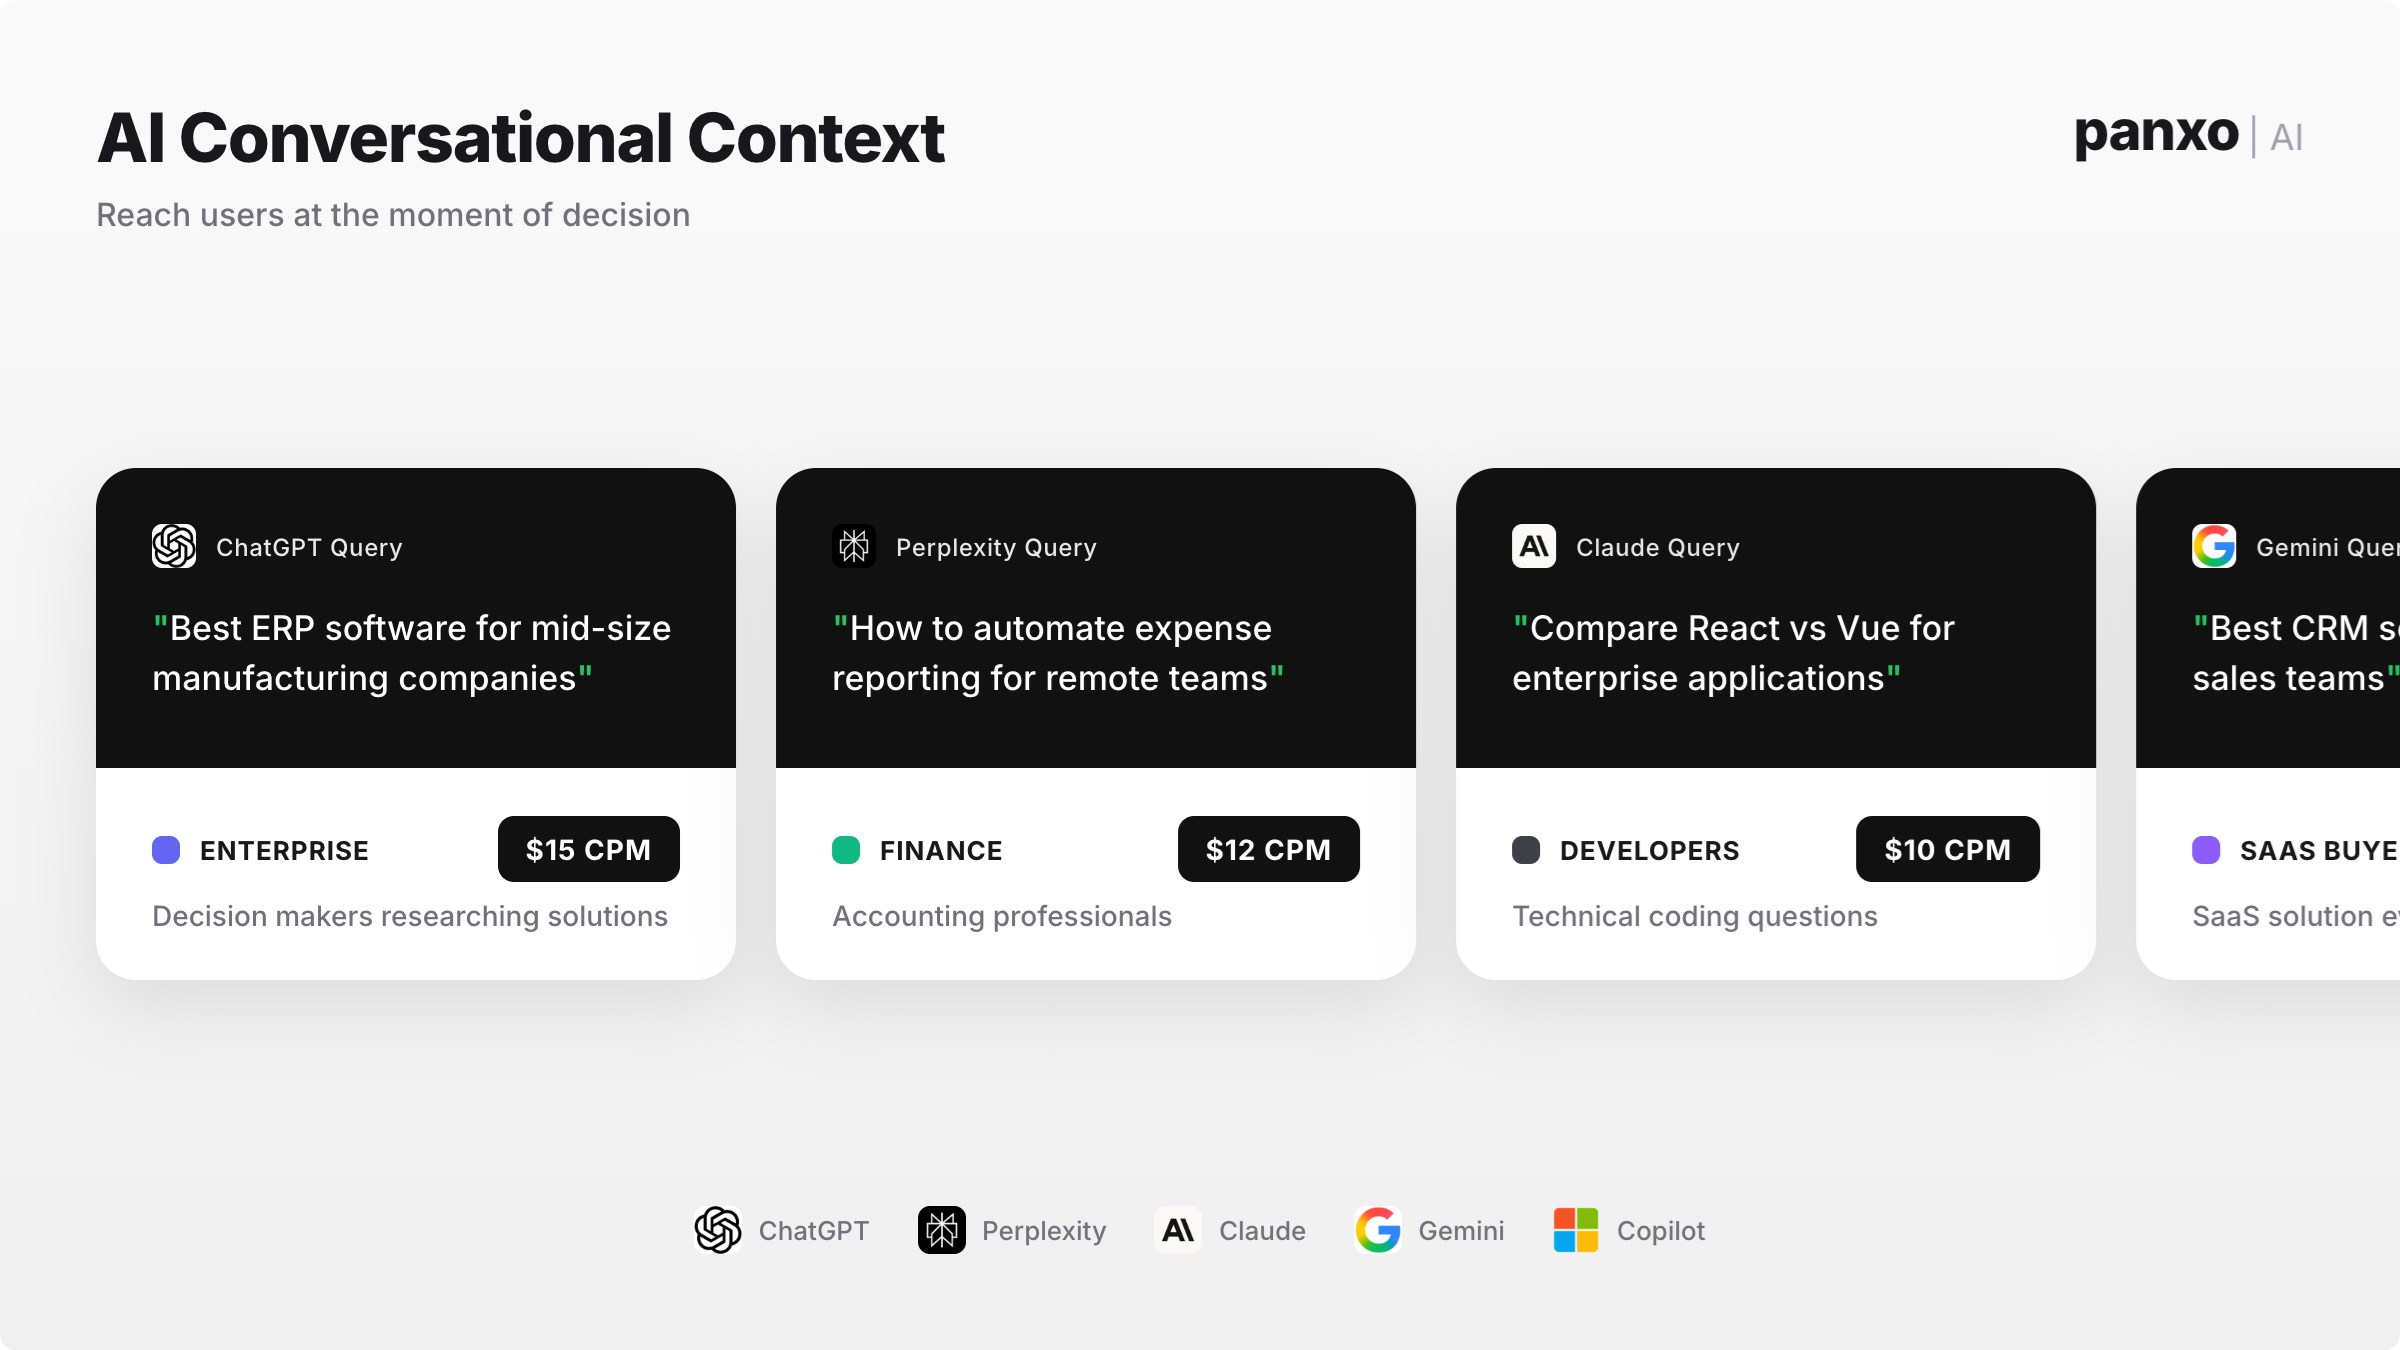Click the ChatGPT icon in the first card

click(174, 546)
